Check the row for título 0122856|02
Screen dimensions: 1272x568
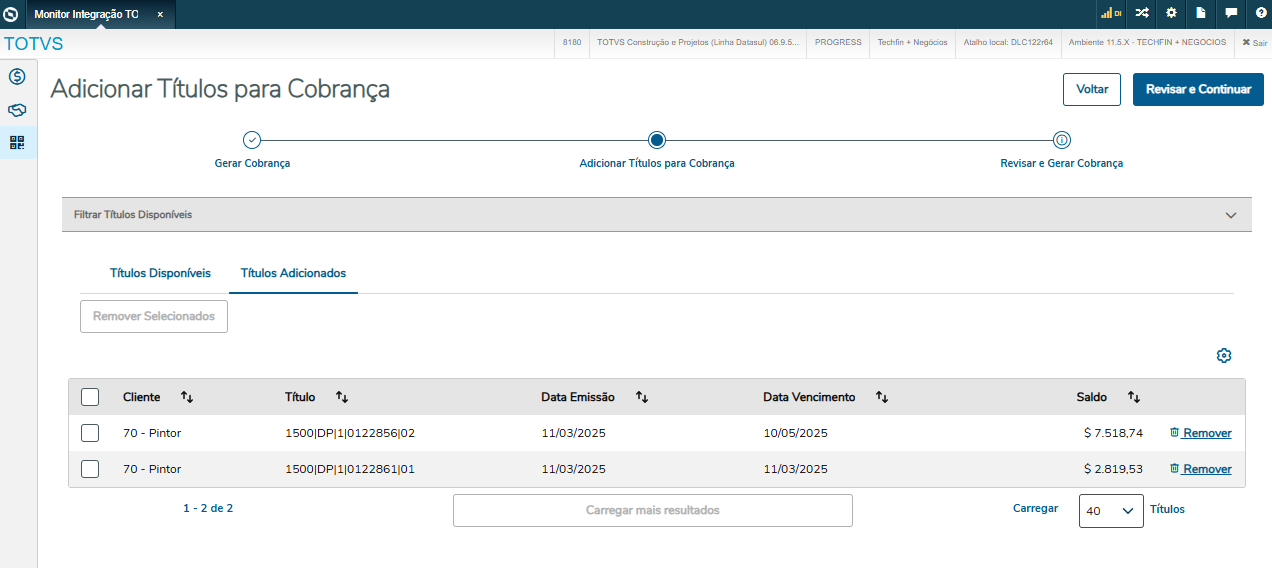coord(90,433)
